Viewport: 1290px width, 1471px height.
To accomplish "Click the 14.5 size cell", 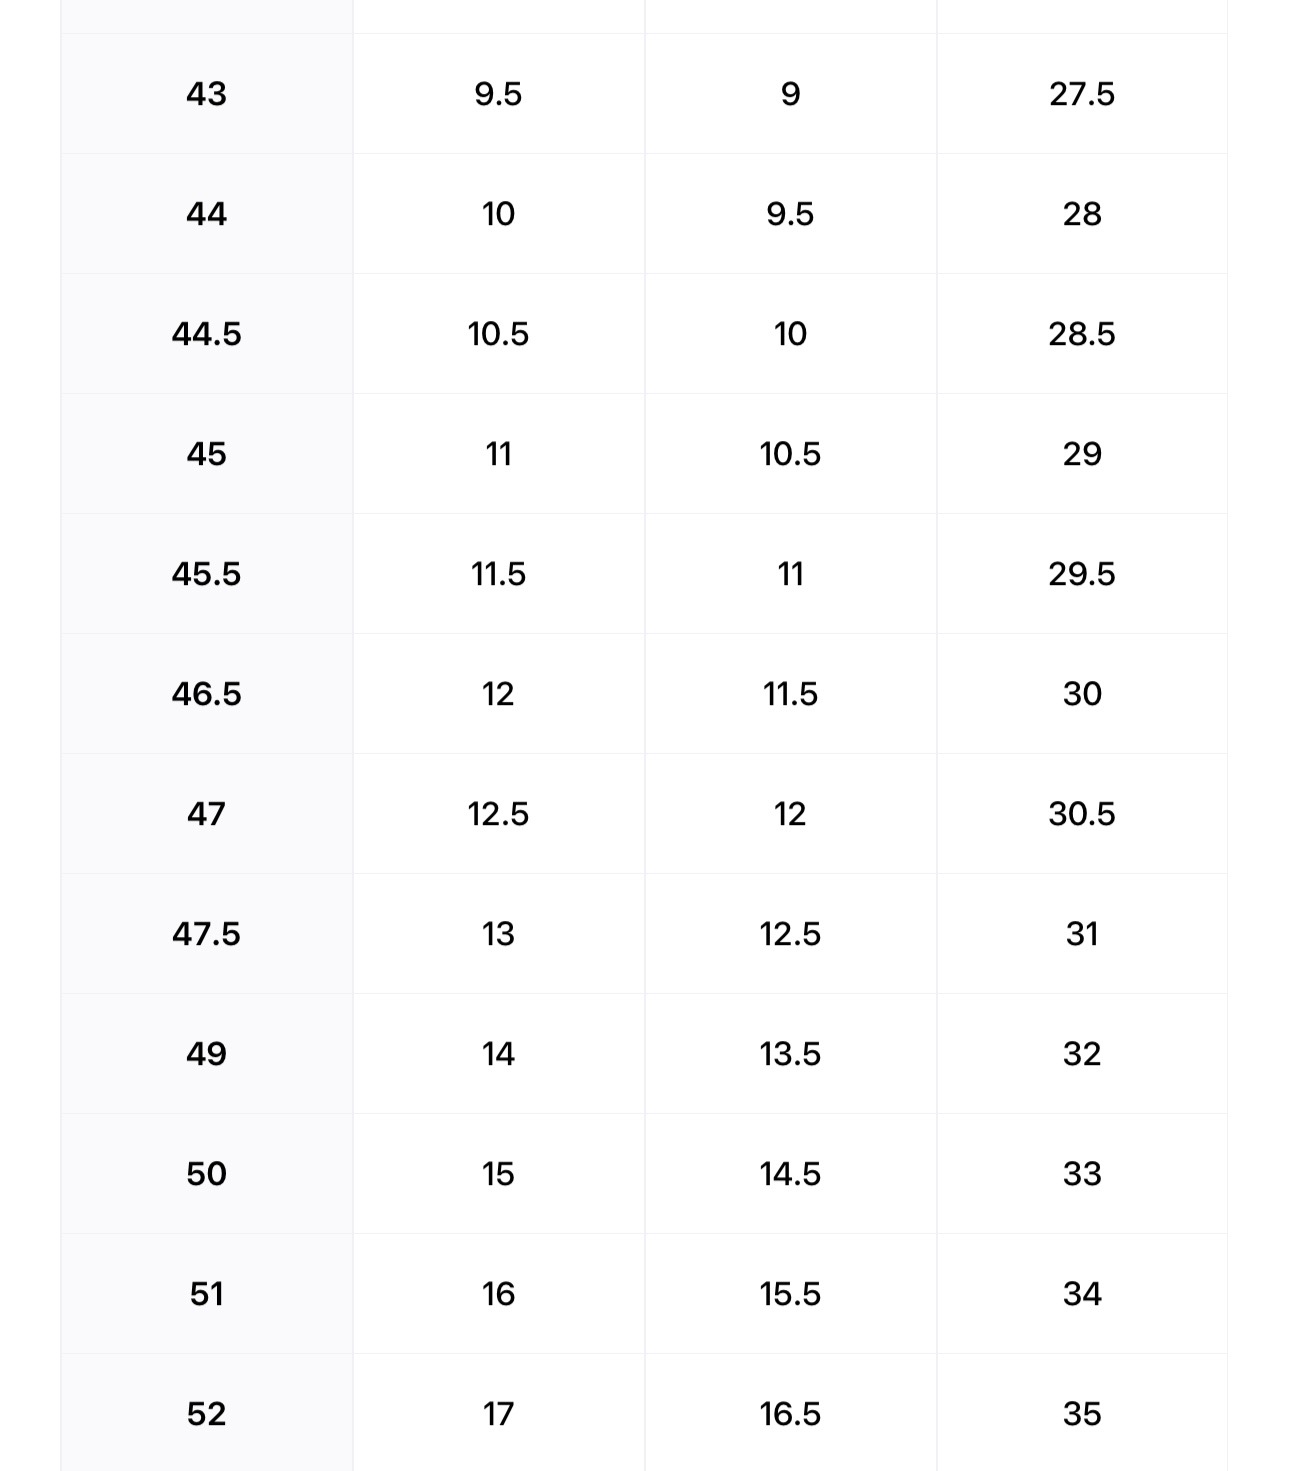I will (790, 1174).
